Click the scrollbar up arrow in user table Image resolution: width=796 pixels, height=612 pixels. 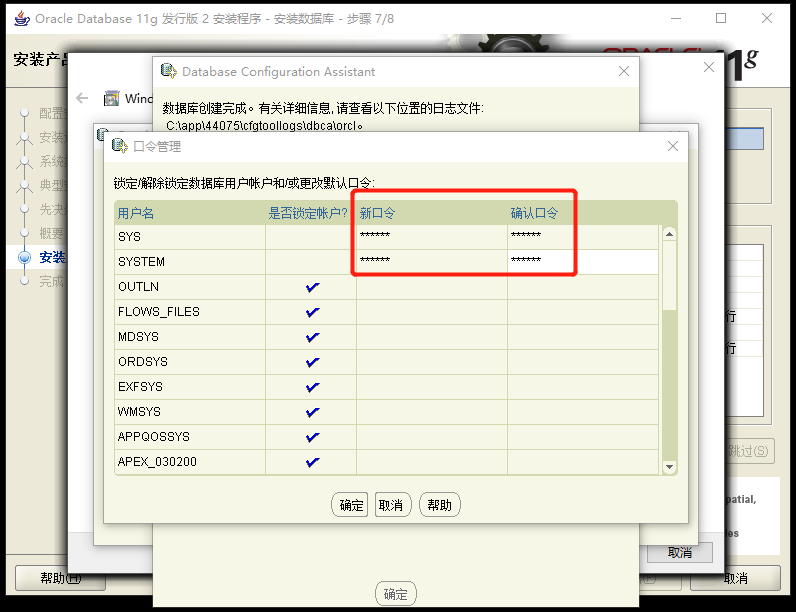coord(669,234)
